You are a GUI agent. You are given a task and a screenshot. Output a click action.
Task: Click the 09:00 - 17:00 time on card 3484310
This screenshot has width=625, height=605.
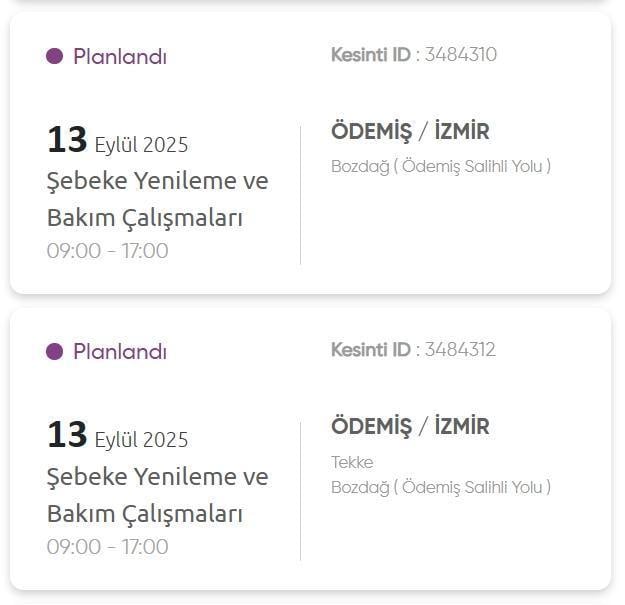pyautogui.click(x=107, y=250)
